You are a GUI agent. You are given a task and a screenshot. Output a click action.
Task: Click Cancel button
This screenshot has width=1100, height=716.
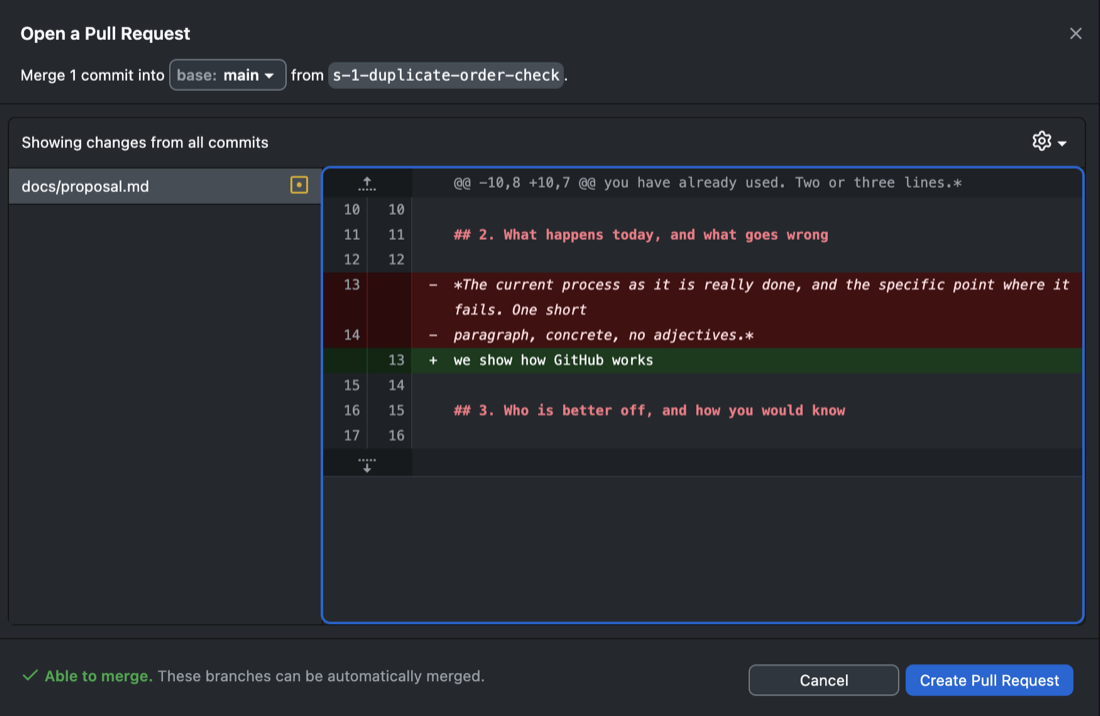(x=824, y=680)
